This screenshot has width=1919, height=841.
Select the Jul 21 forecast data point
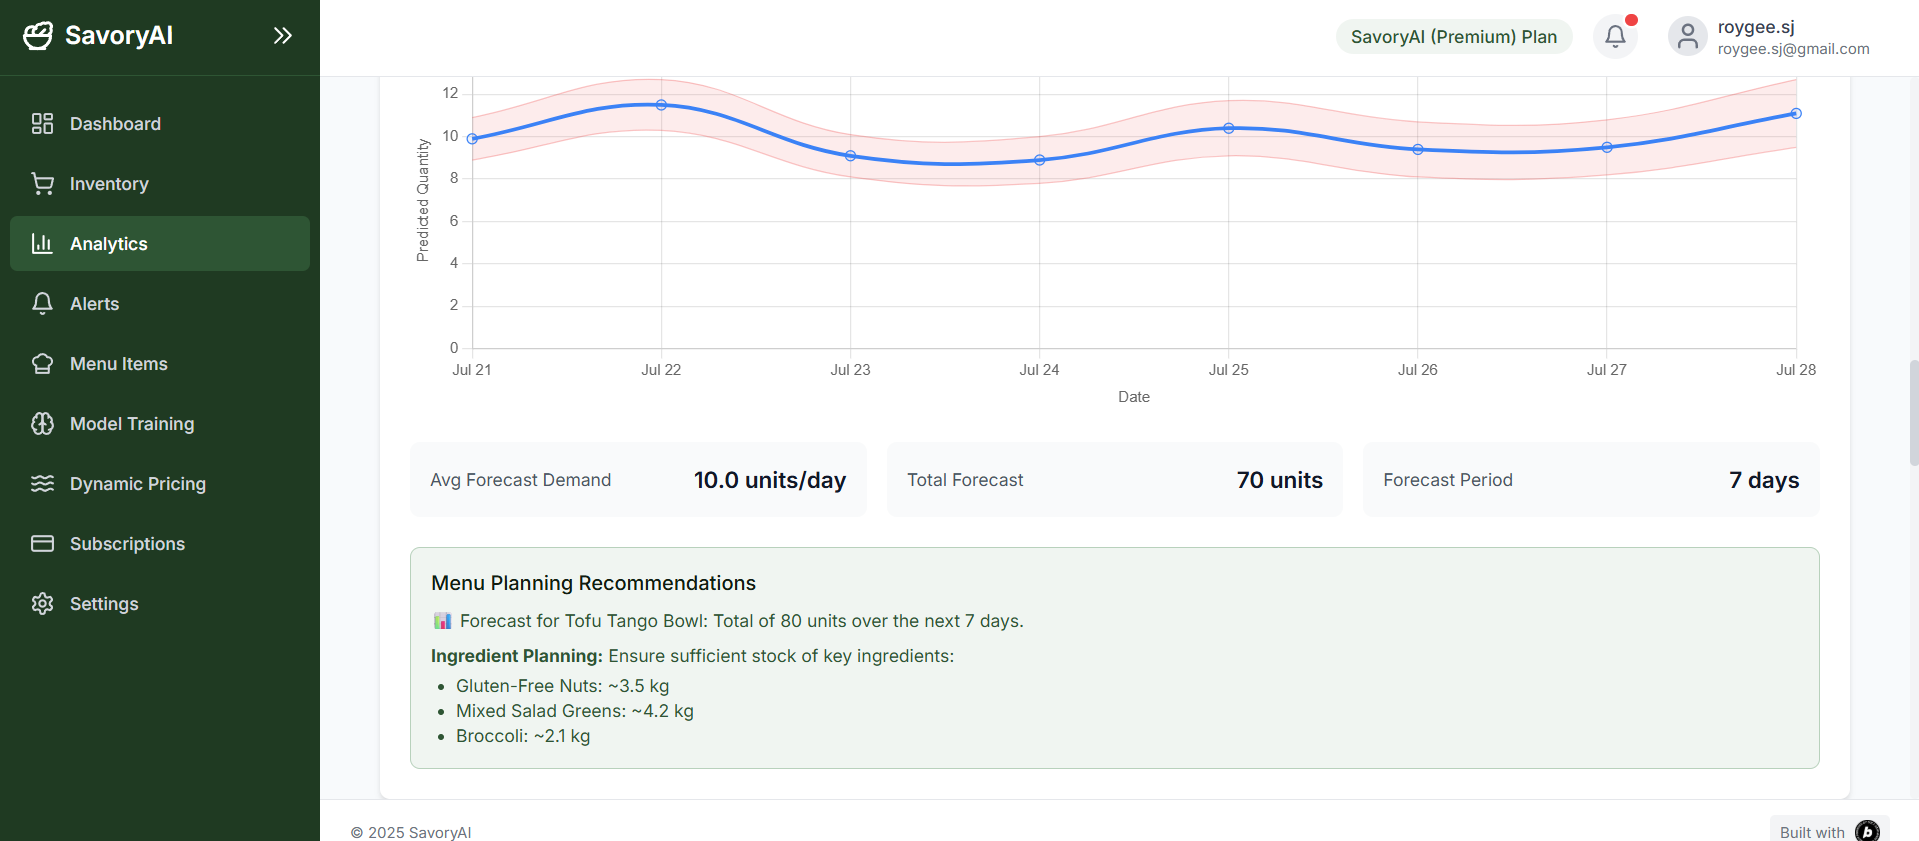pos(472,139)
